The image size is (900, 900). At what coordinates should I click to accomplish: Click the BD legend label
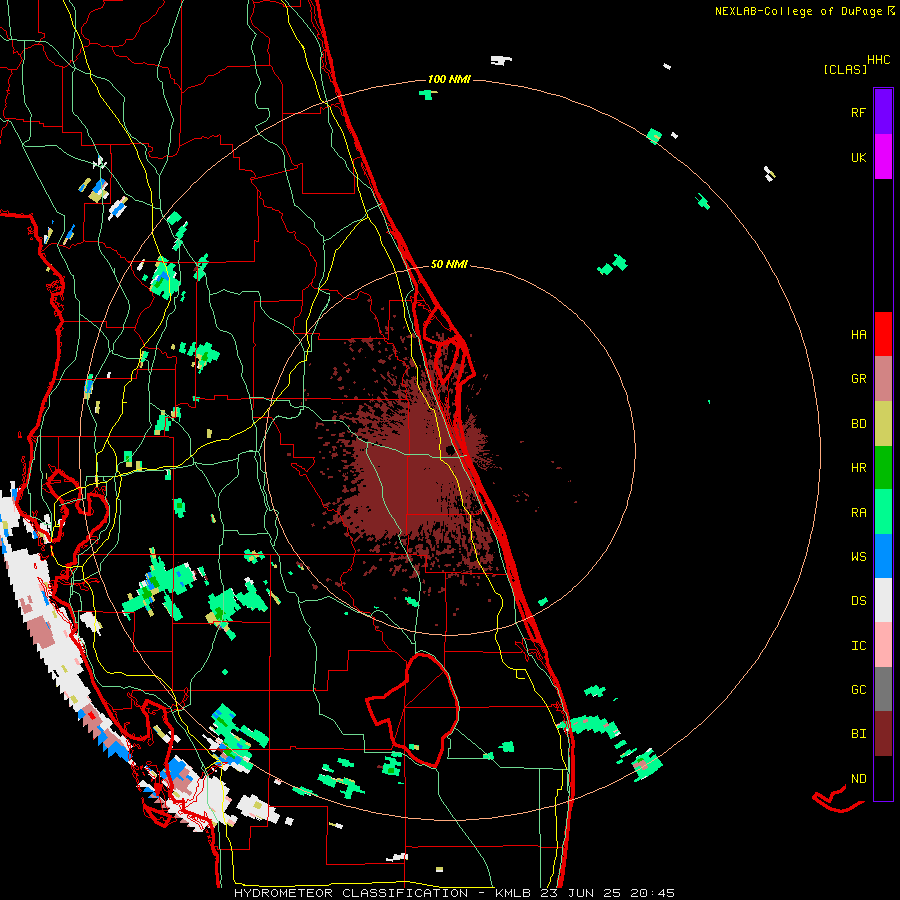858,424
